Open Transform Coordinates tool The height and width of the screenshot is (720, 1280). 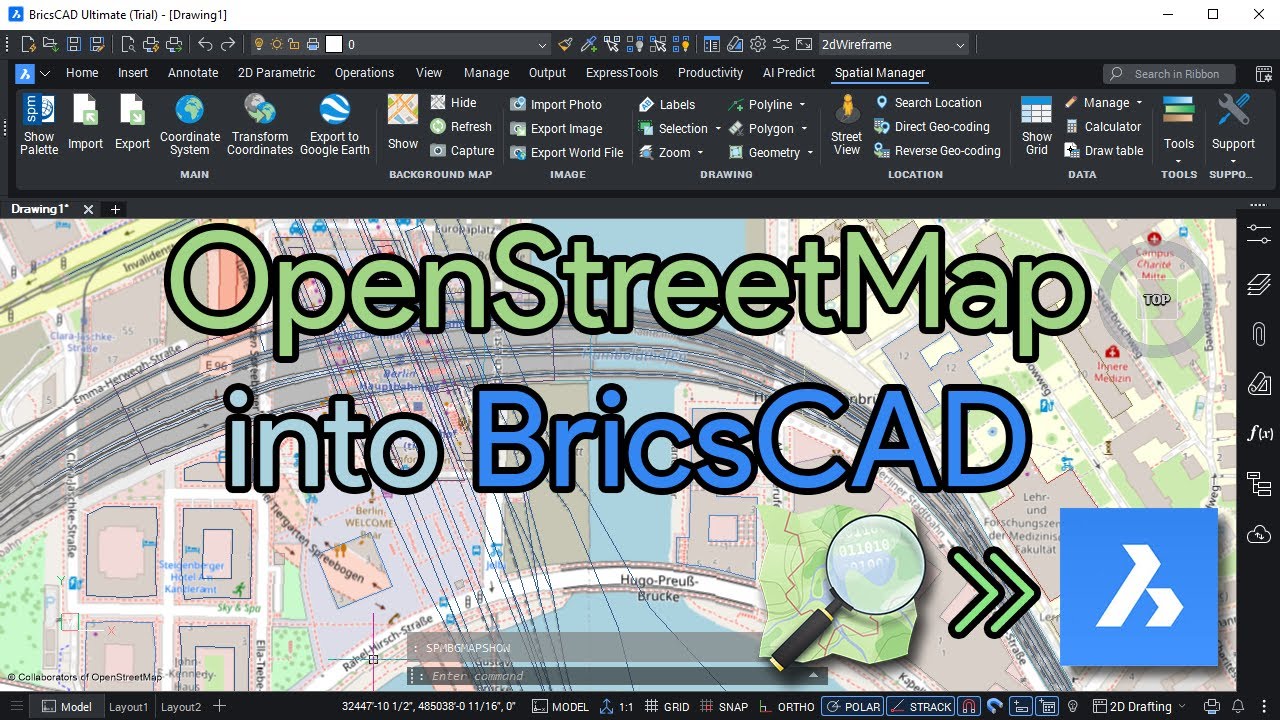coord(260,124)
